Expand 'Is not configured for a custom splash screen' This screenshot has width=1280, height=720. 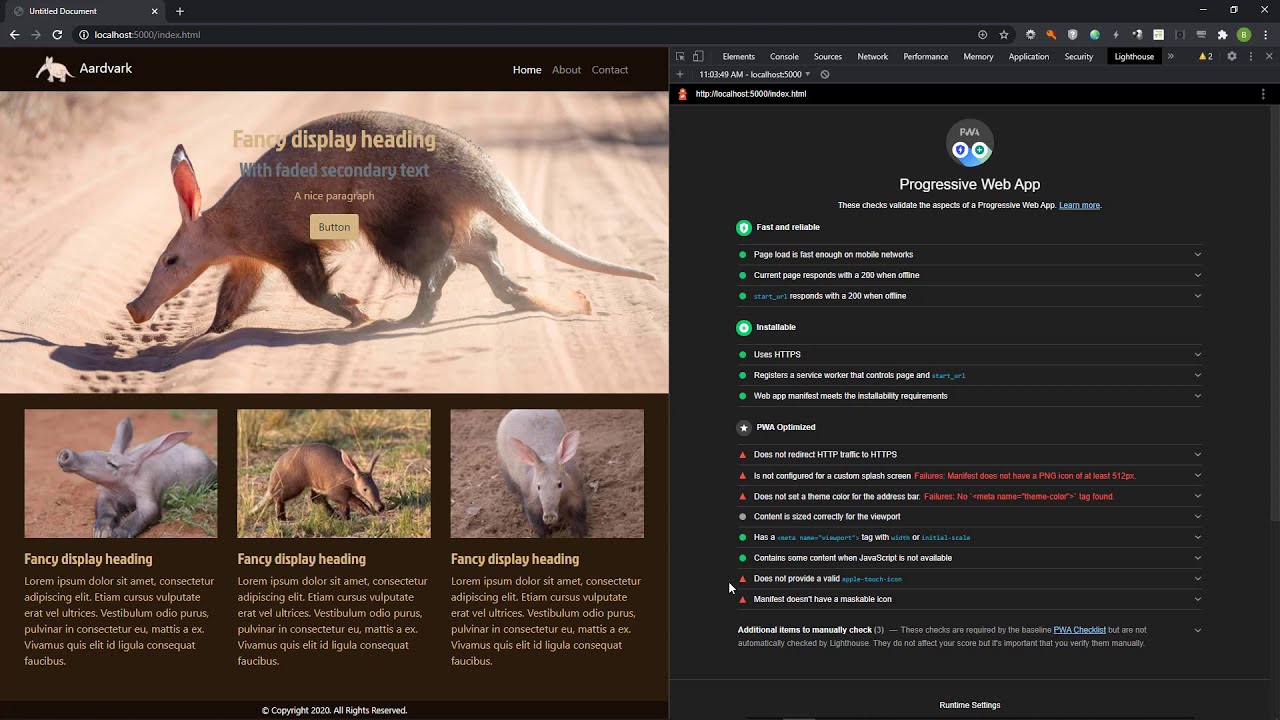(970, 476)
